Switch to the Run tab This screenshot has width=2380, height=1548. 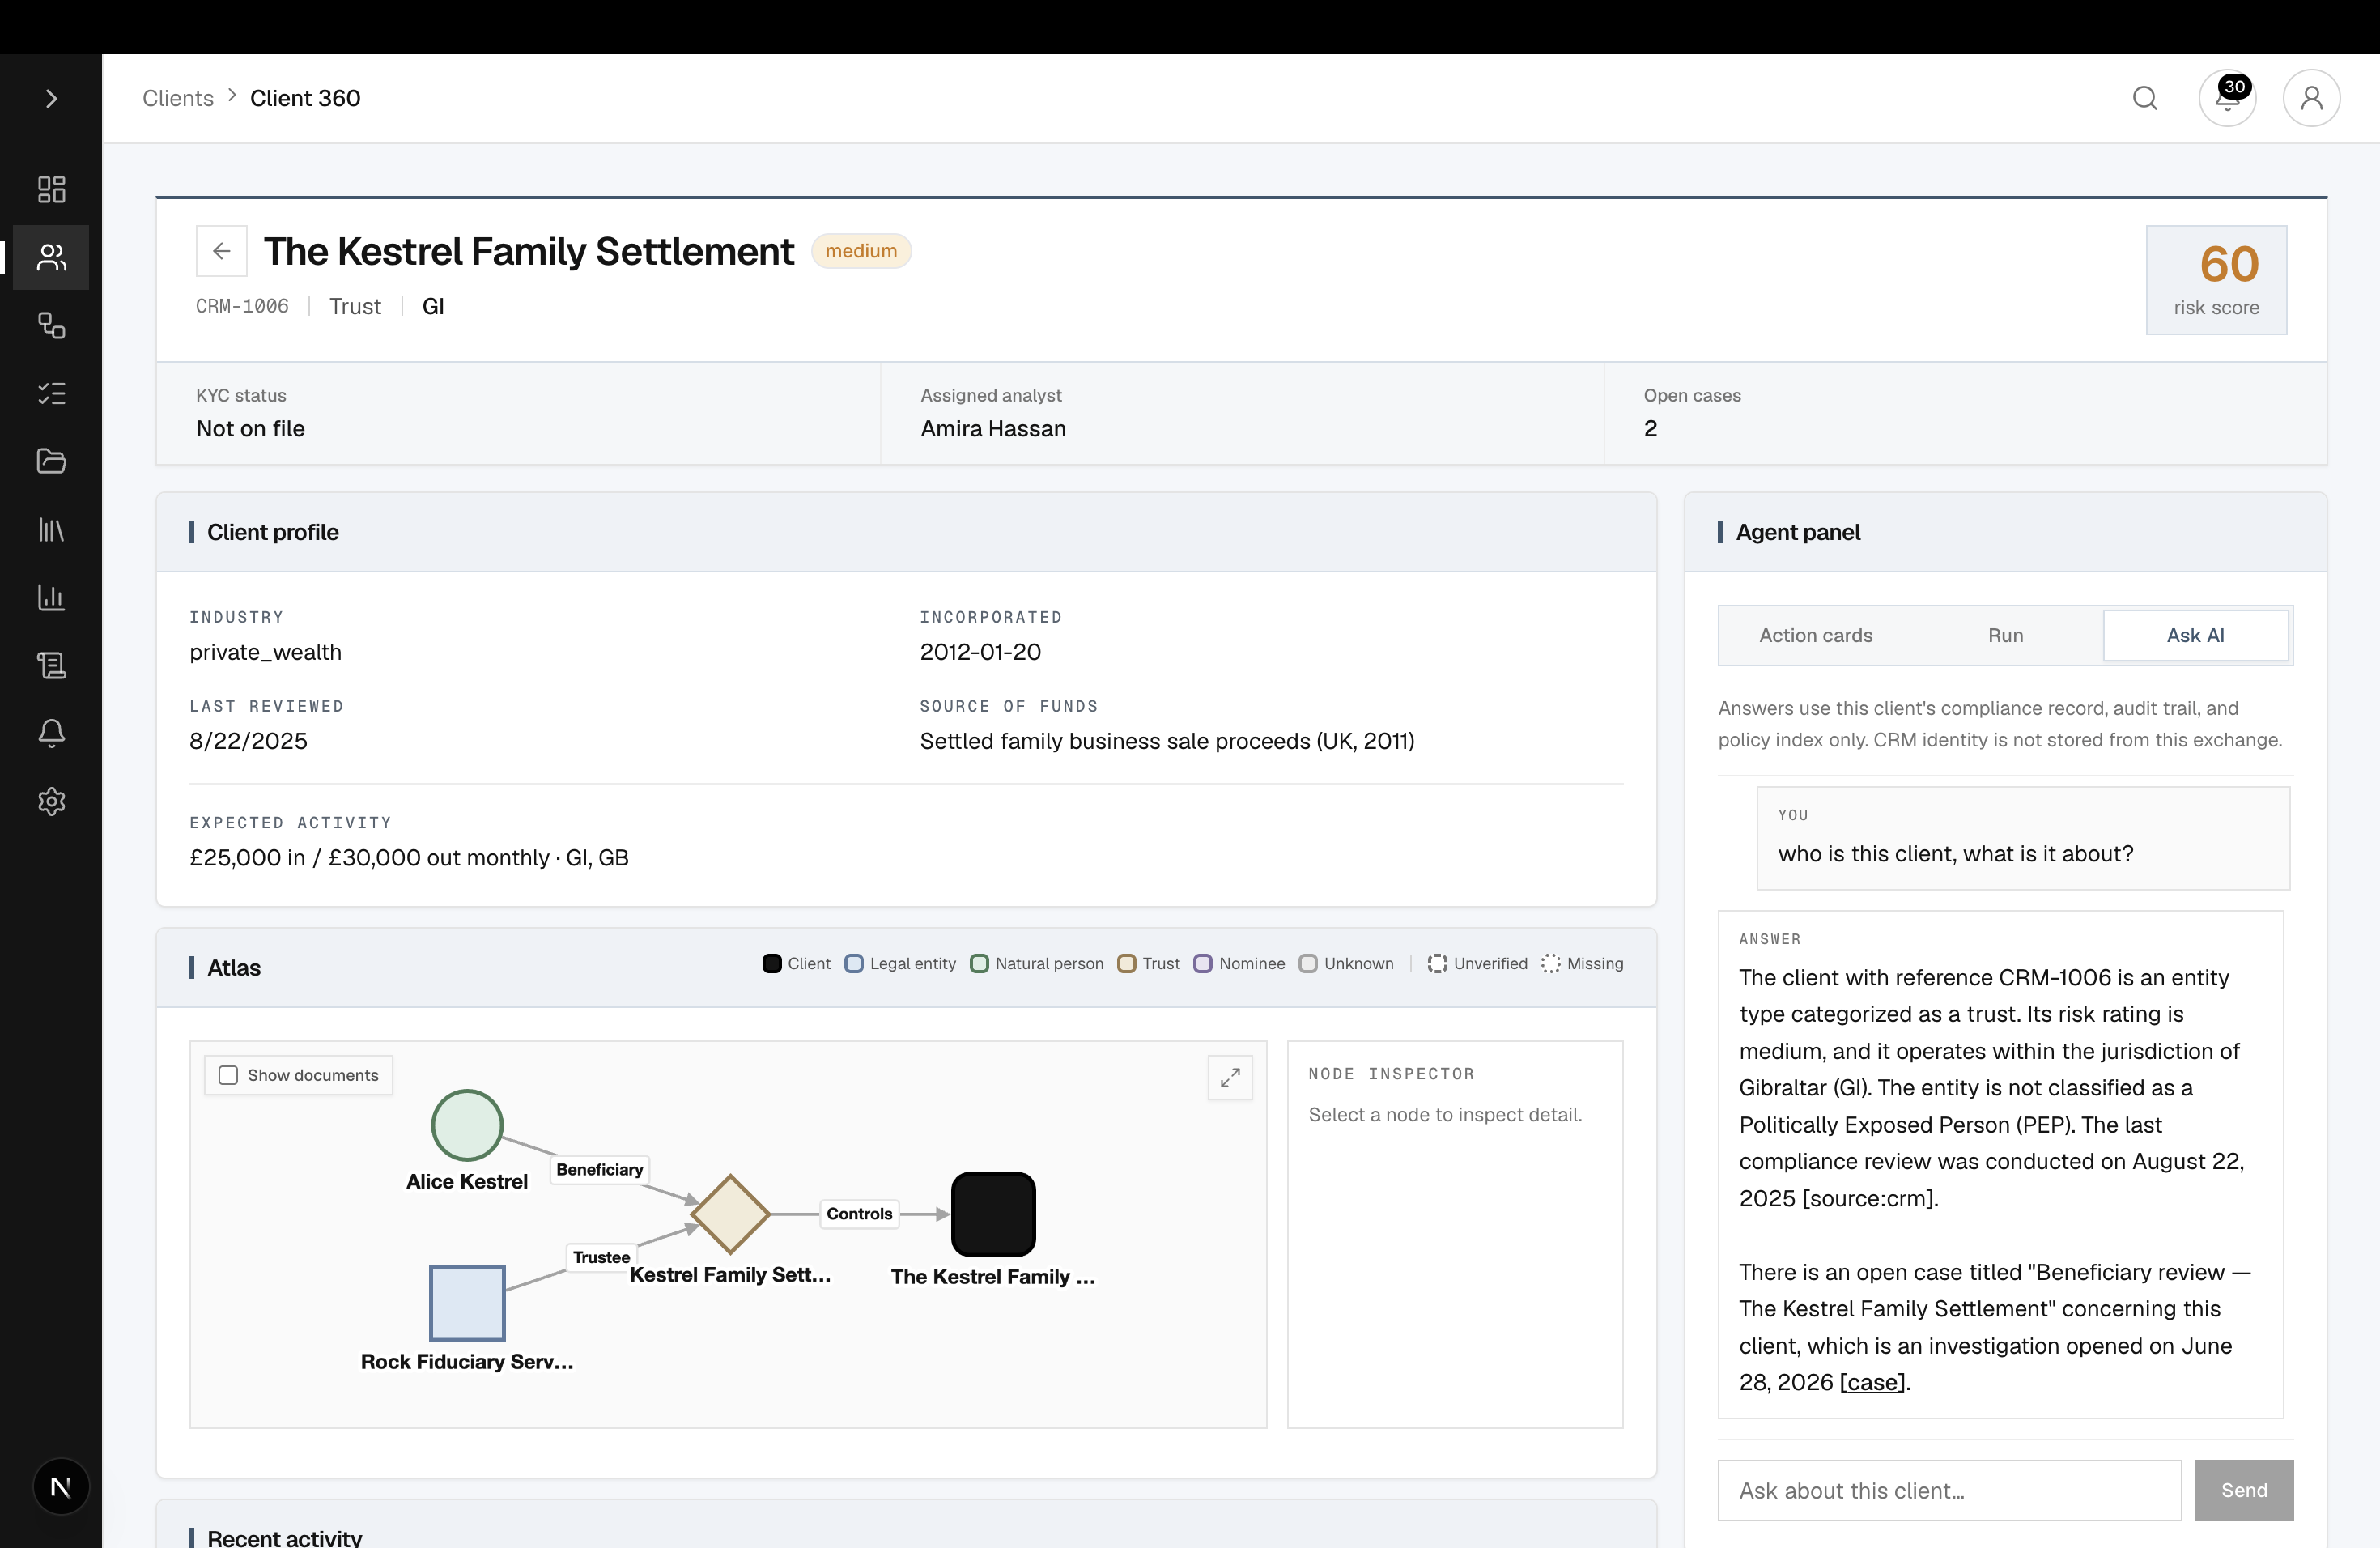pos(2005,635)
